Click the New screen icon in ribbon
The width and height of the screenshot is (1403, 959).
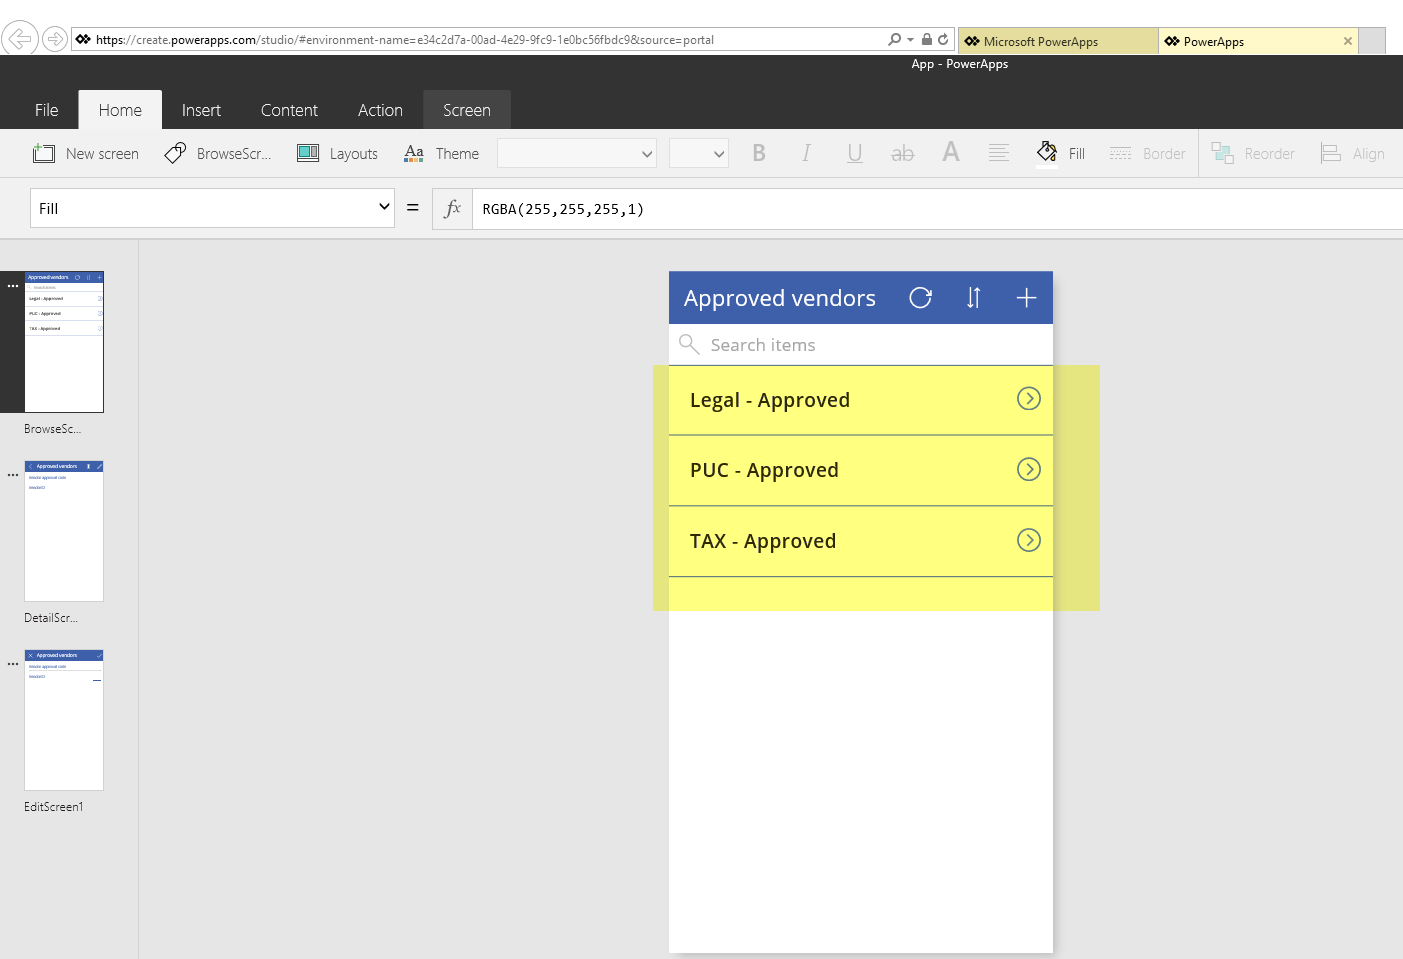pyautogui.click(x=44, y=153)
